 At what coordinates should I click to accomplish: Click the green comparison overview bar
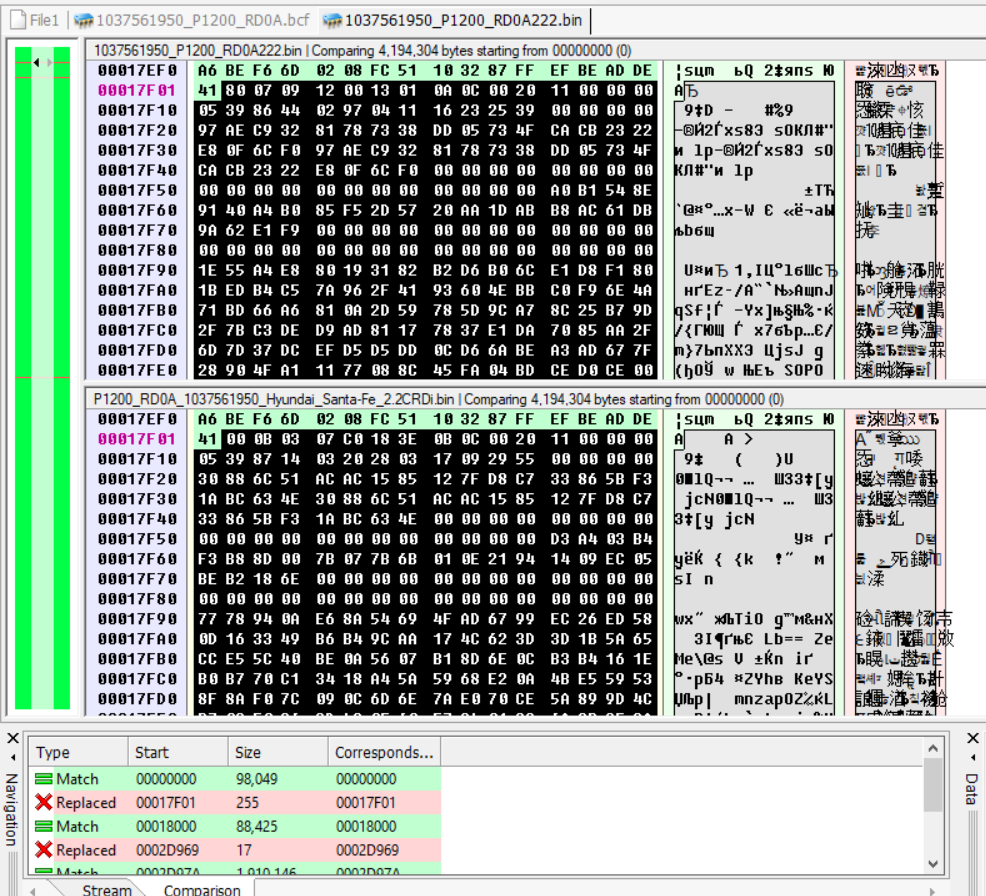coord(42,377)
